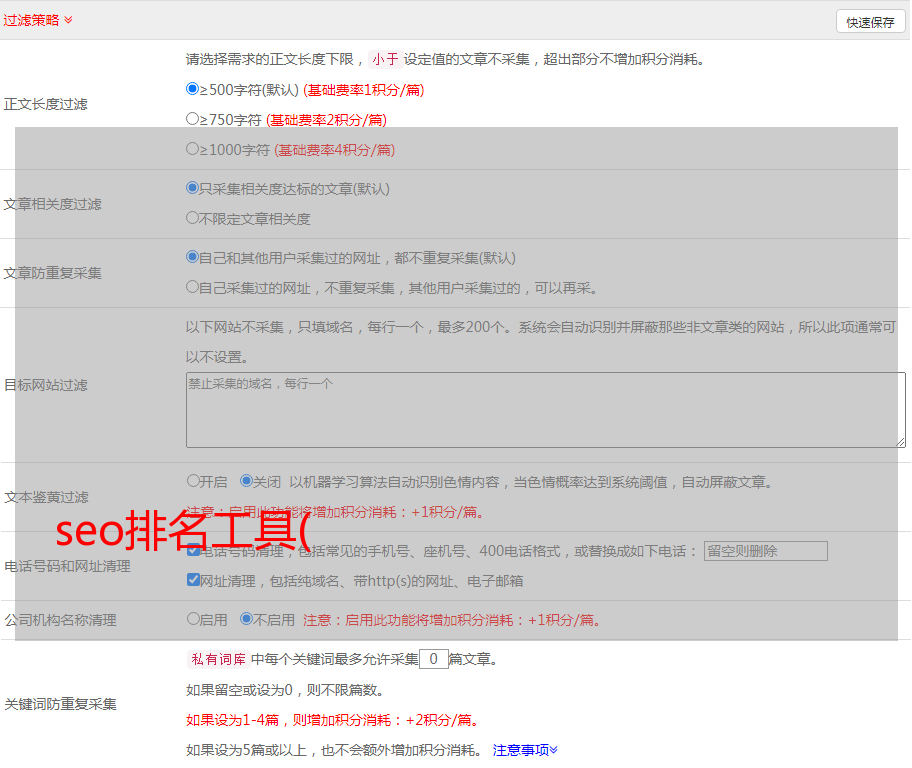Click the 正文长度过滤 label
The width and height of the screenshot is (912, 768).
coord(45,104)
